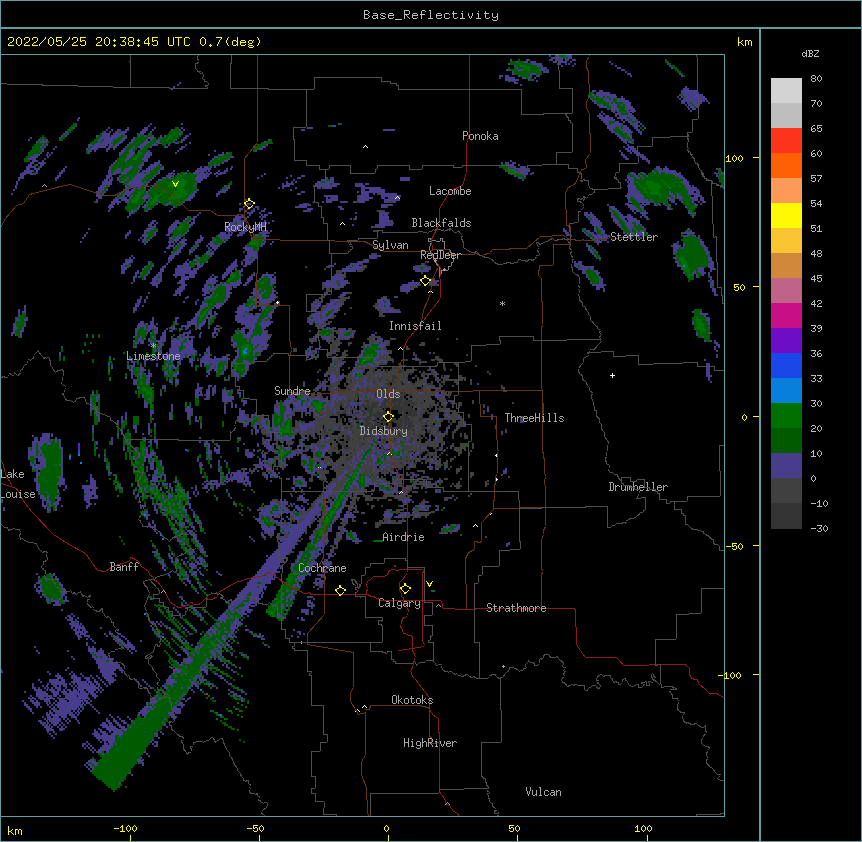
Task: Select the green swatch between 30 and 20
Action: [786, 416]
